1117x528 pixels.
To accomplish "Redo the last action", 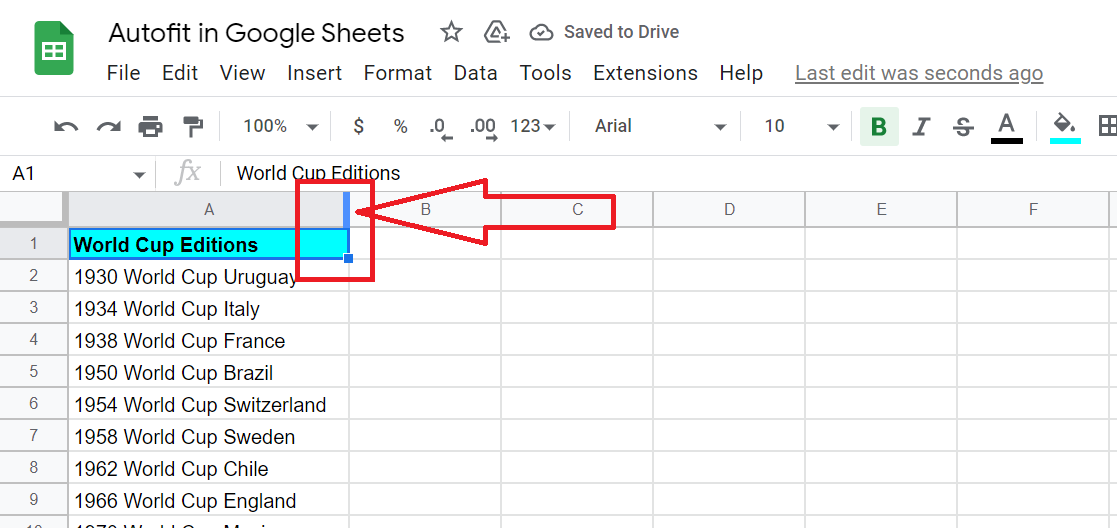I will (108, 127).
